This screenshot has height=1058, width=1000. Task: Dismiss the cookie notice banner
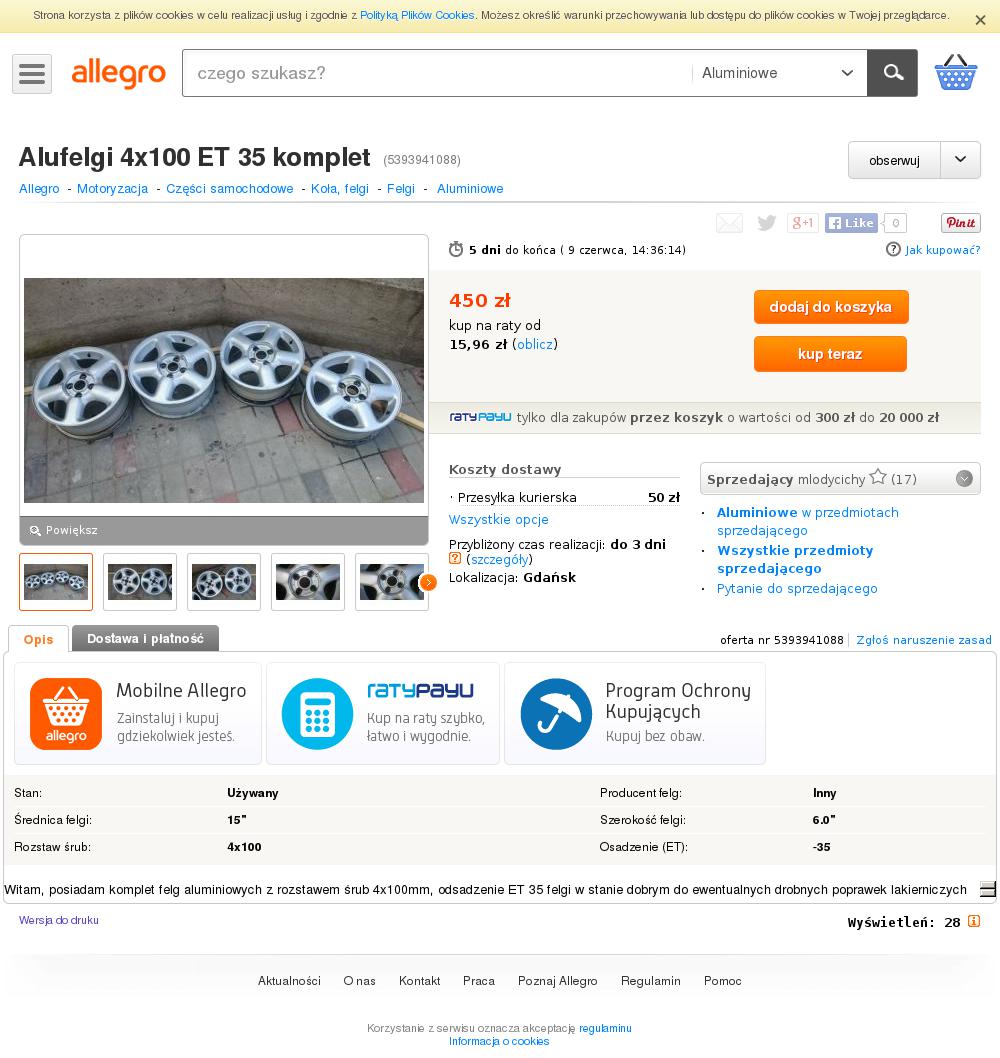980,20
